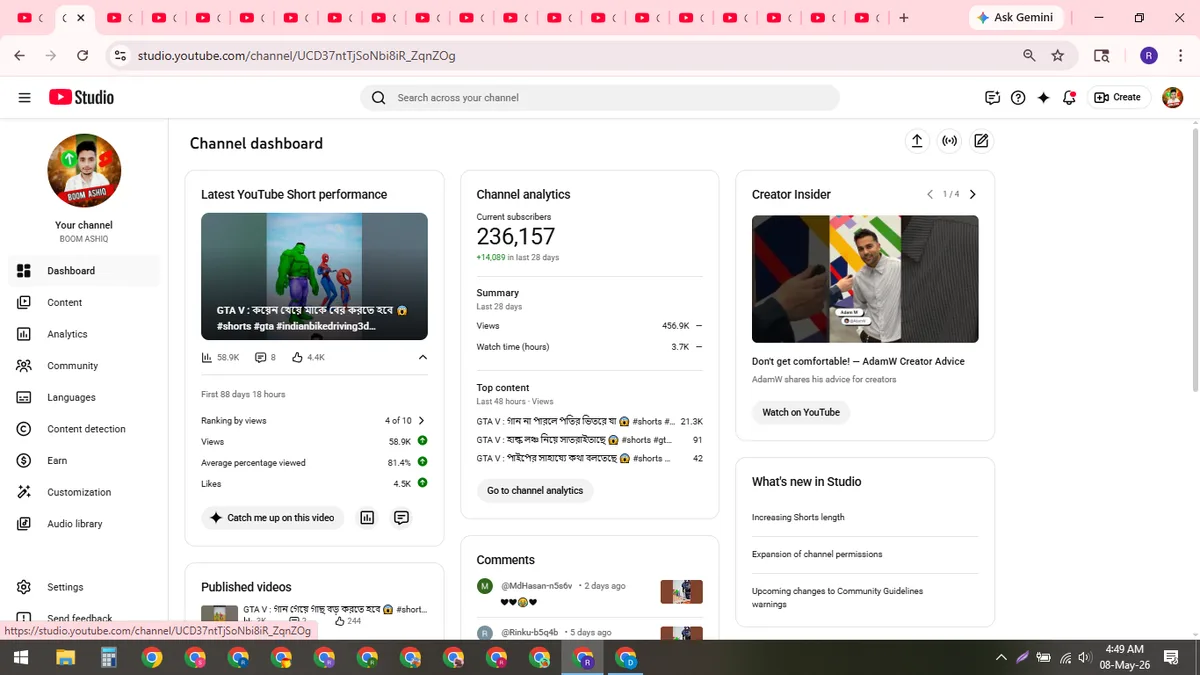Open Analytics in the sidebar
1200x675 pixels.
point(84,334)
